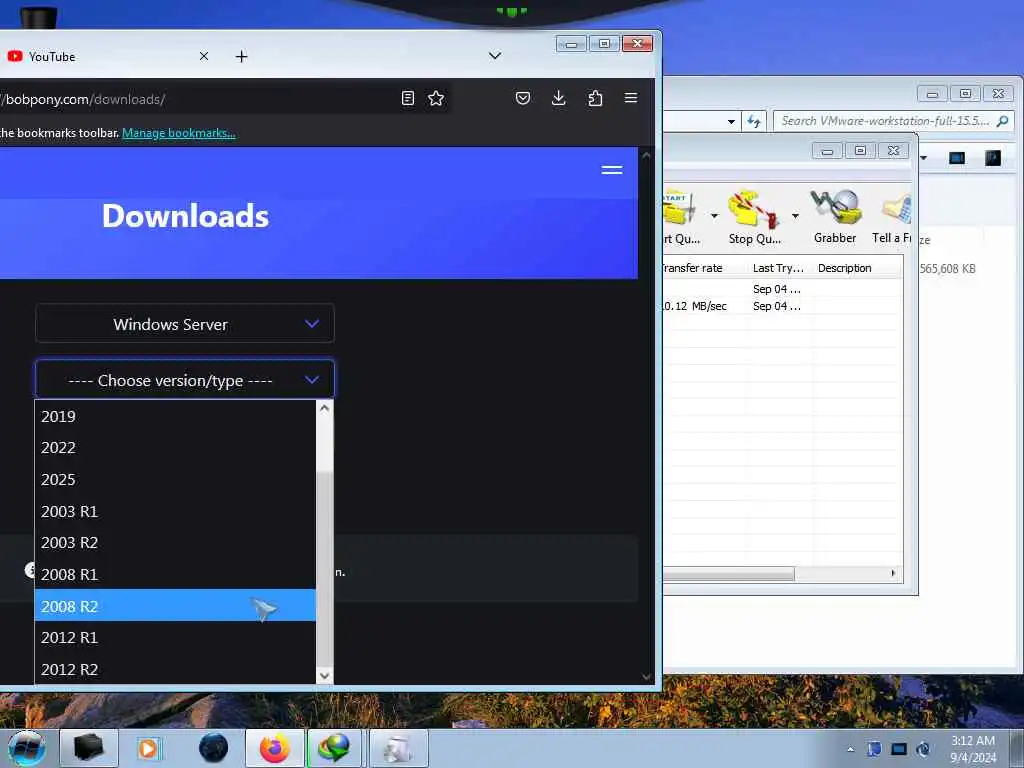This screenshot has height=768, width=1024.
Task: Sort by Last Try column header
Action: tap(780, 268)
